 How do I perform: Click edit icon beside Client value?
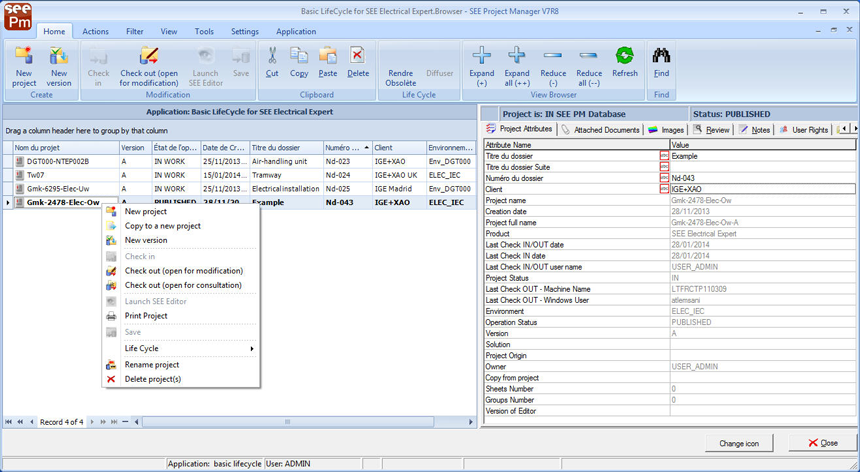[664, 189]
